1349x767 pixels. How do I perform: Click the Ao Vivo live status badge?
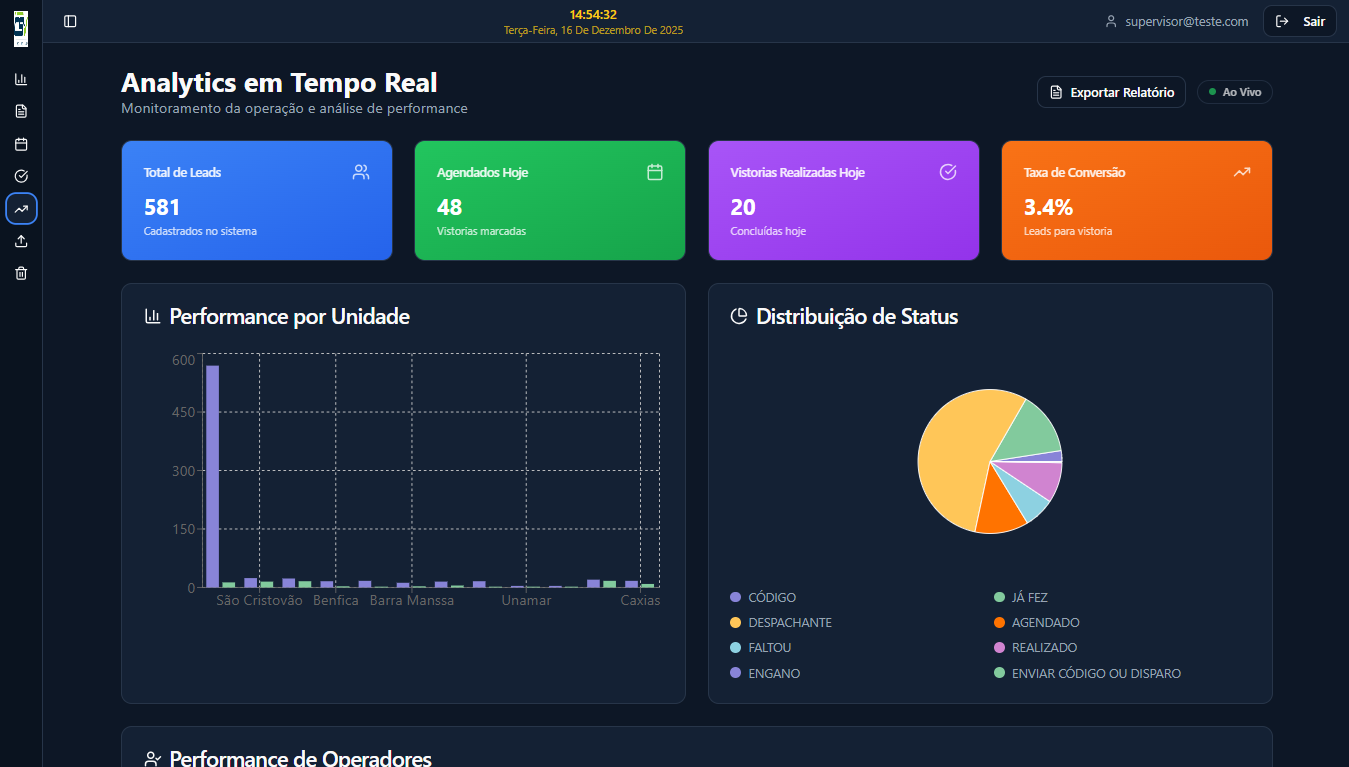coord(1234,92)
